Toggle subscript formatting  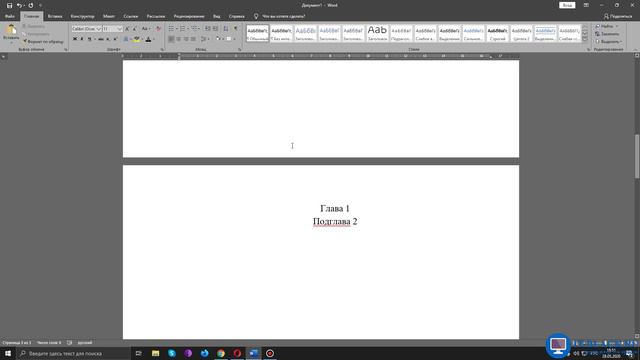pyautogui.click(x=108, y=39)
